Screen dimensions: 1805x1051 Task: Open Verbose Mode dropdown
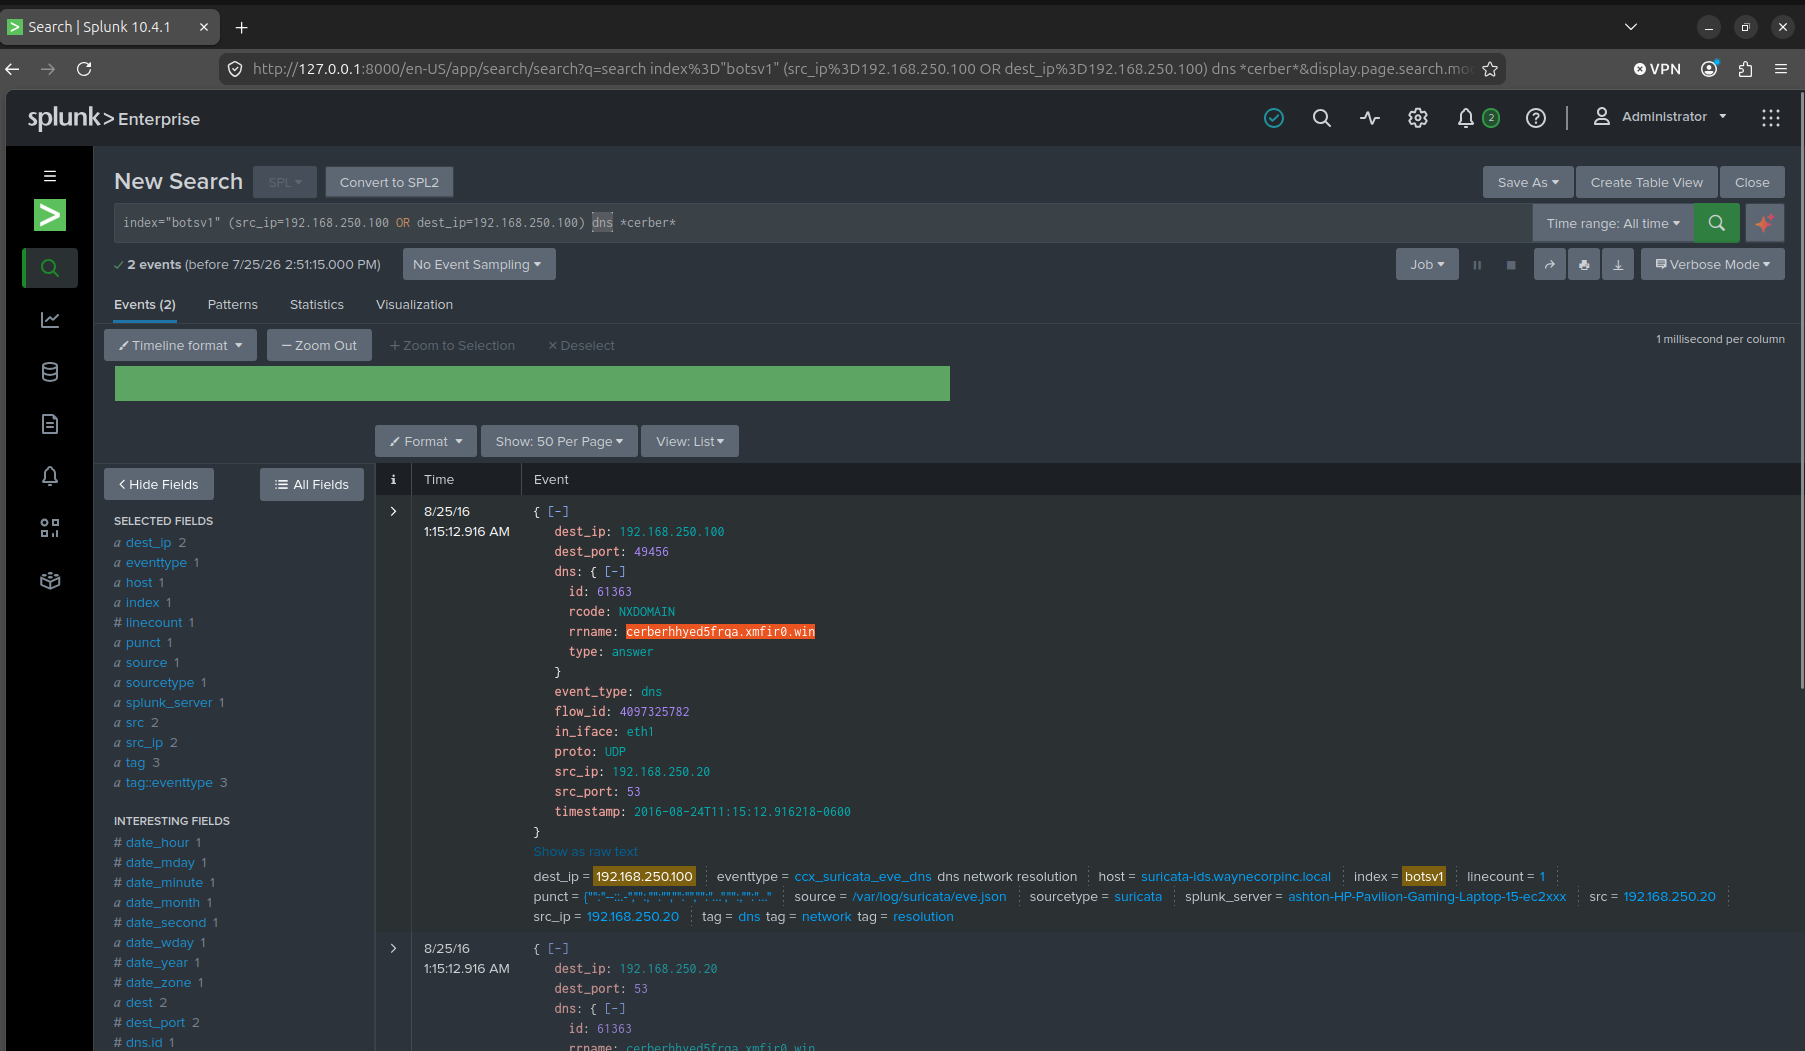click(x=1712, y=264)
